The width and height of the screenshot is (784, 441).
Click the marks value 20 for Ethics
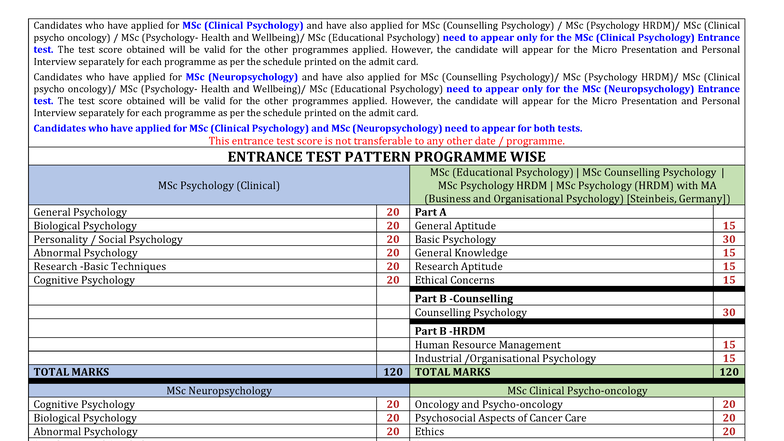[x=729, y=432]
